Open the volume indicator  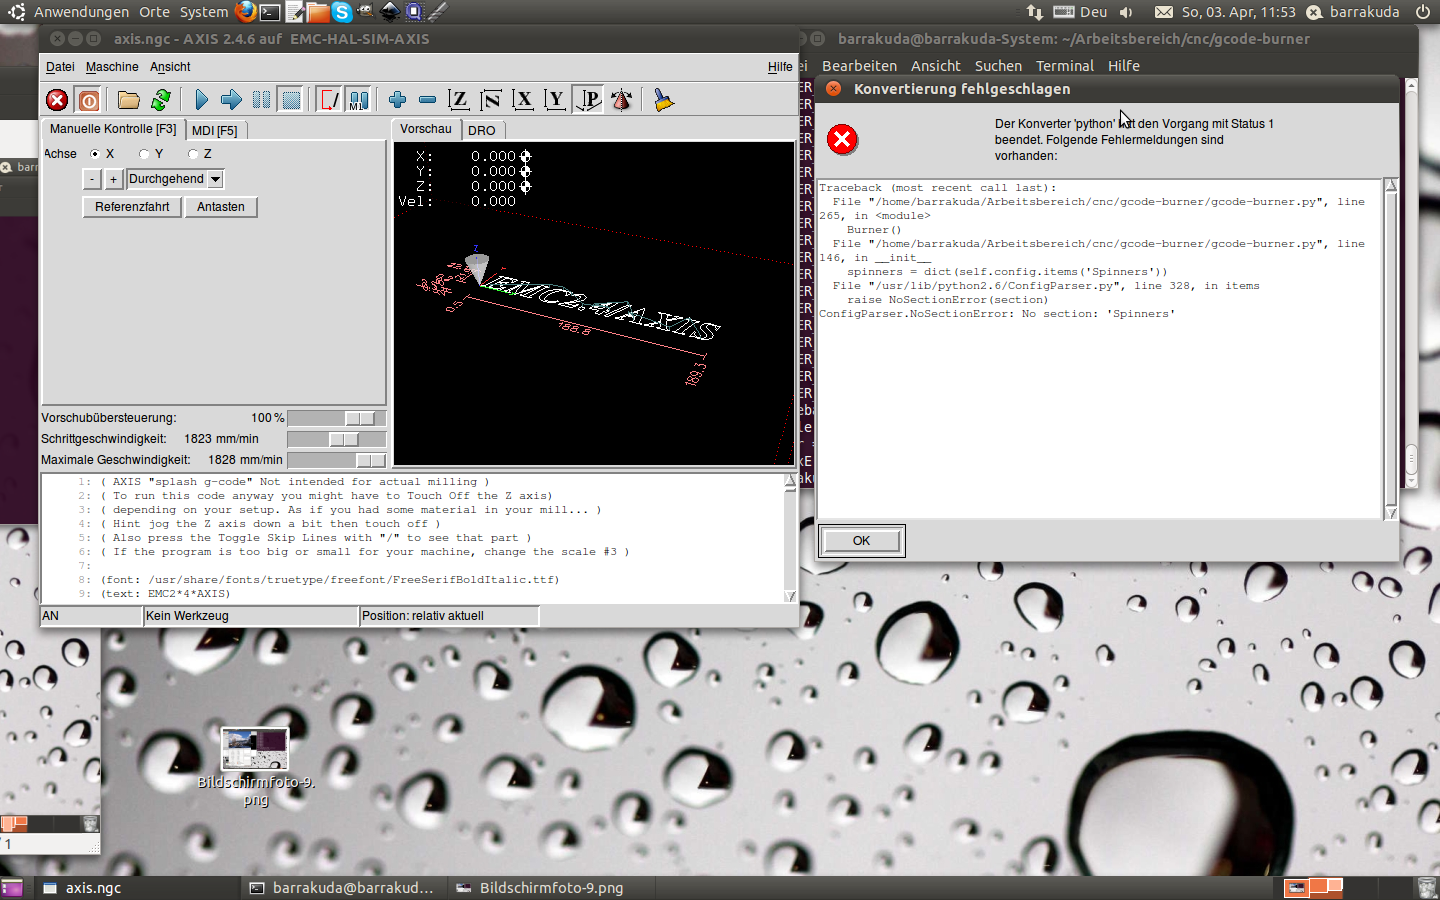click(x=1126, y=12)
